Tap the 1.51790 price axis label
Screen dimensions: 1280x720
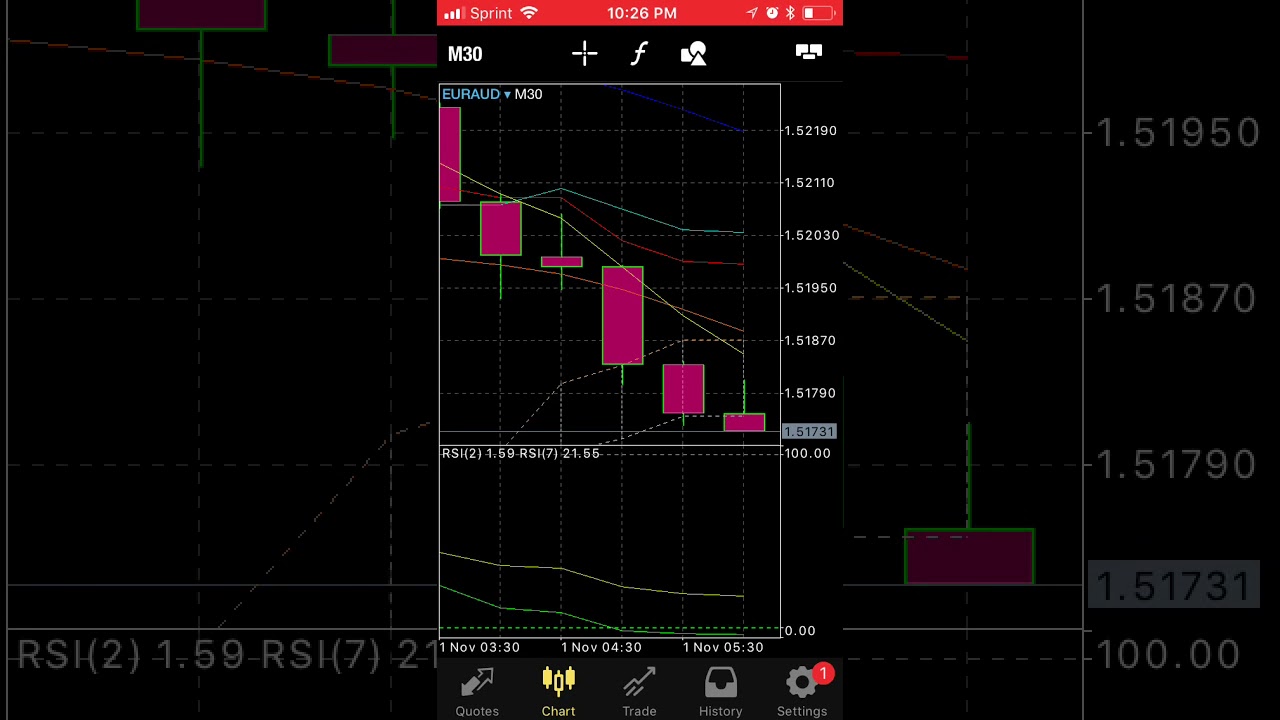[810, 393]
